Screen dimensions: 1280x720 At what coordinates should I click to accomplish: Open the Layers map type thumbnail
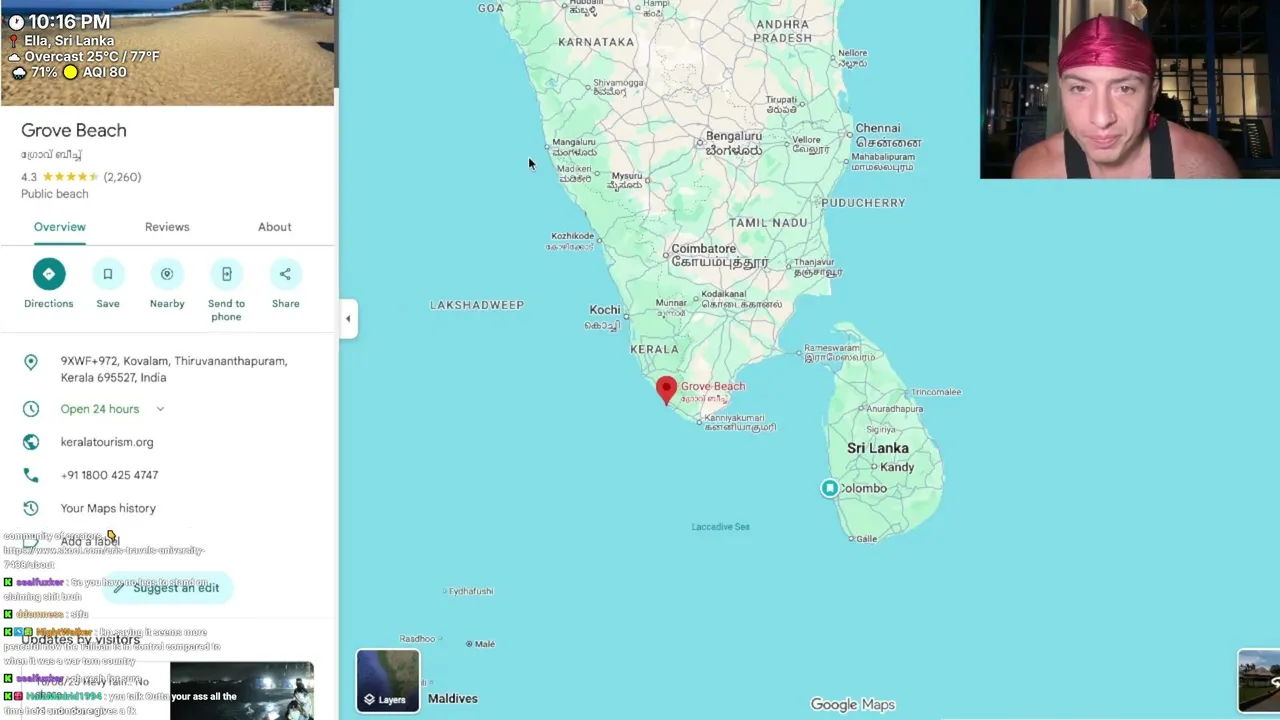point(388,680)
